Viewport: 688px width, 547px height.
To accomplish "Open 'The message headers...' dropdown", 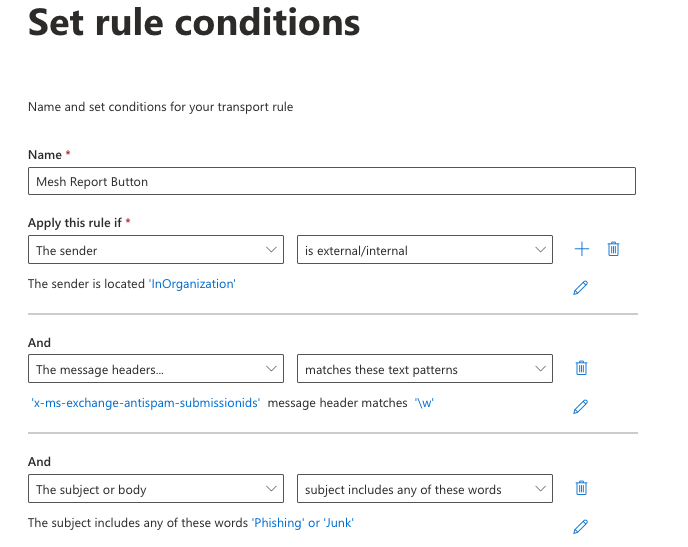I will pyautogui.click(x=157, y=370).
